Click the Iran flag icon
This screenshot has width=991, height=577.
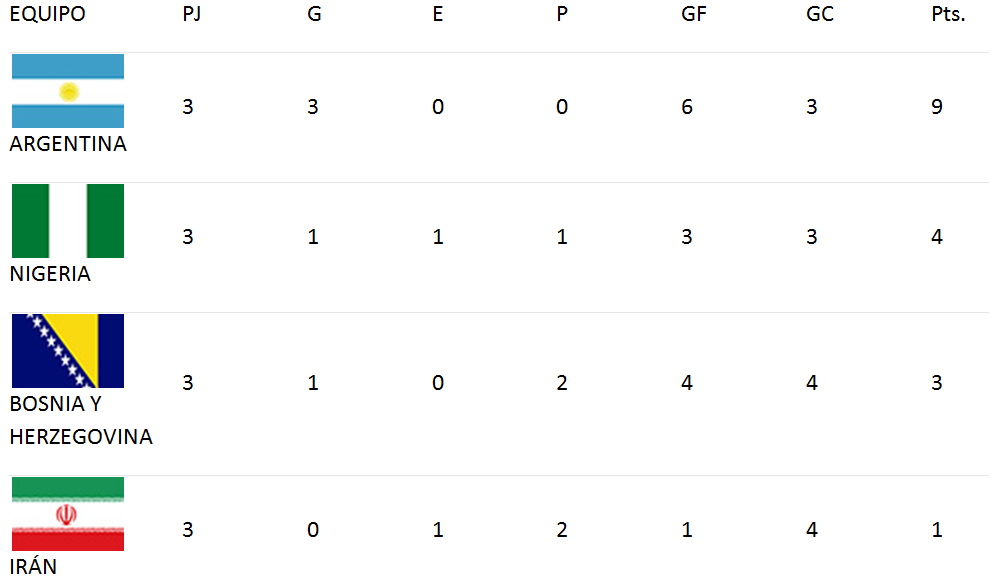68,514
